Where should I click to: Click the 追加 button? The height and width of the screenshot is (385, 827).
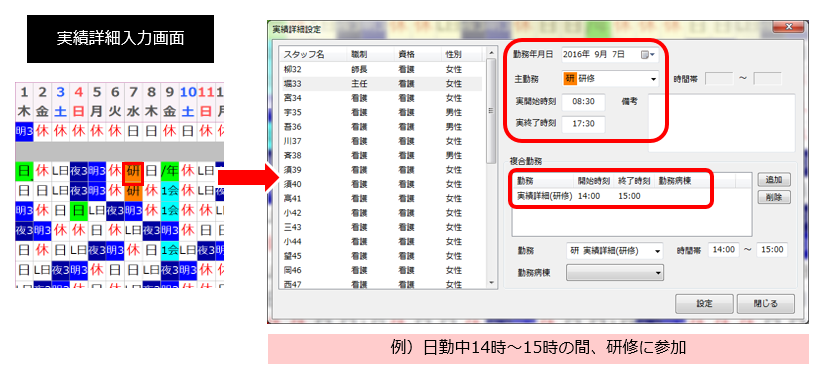coord(773,179)
